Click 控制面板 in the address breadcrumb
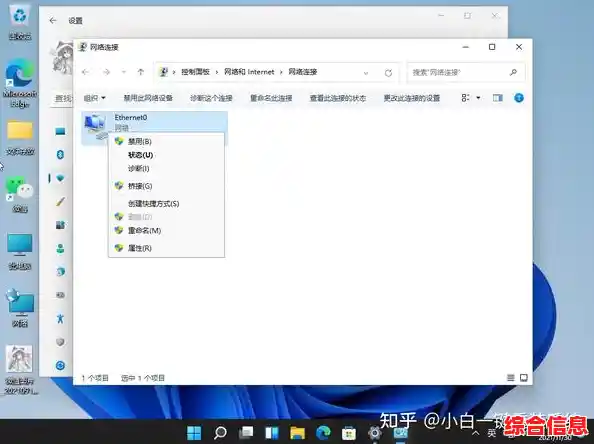The width and height of the screenshot is (594, 444). [195, 72]
